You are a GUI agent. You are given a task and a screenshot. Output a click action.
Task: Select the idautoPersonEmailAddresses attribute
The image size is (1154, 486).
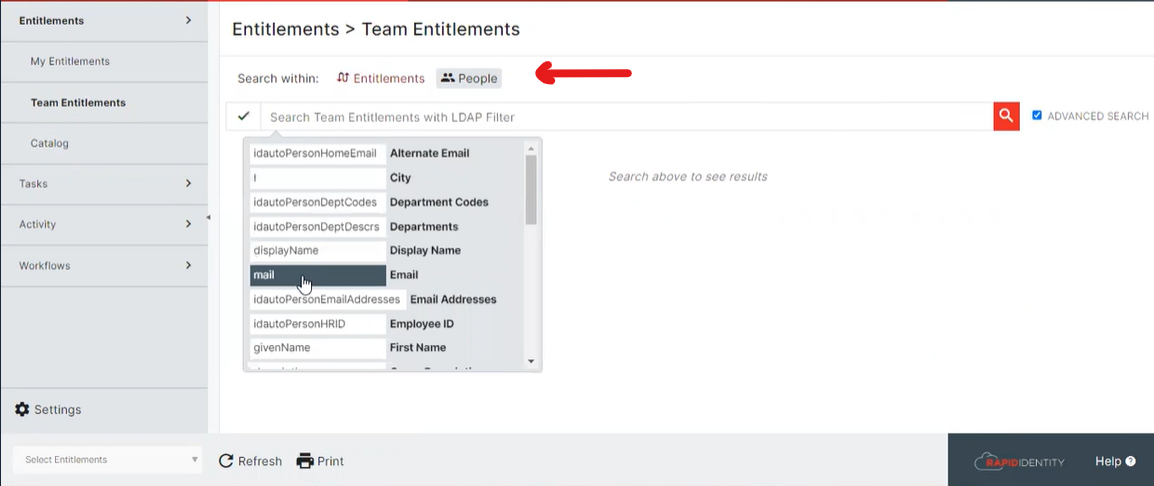tap(328, 299)
